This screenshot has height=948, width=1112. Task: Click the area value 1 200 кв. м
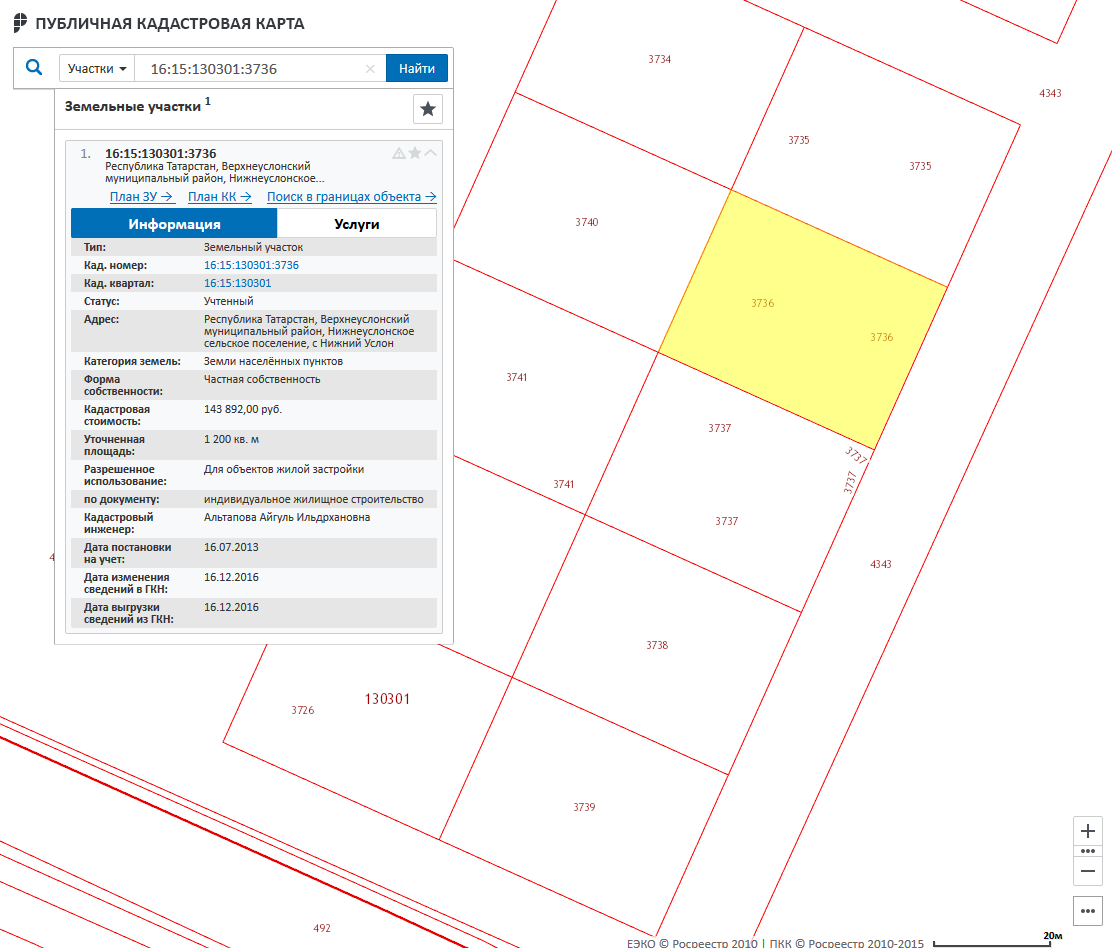231,440
